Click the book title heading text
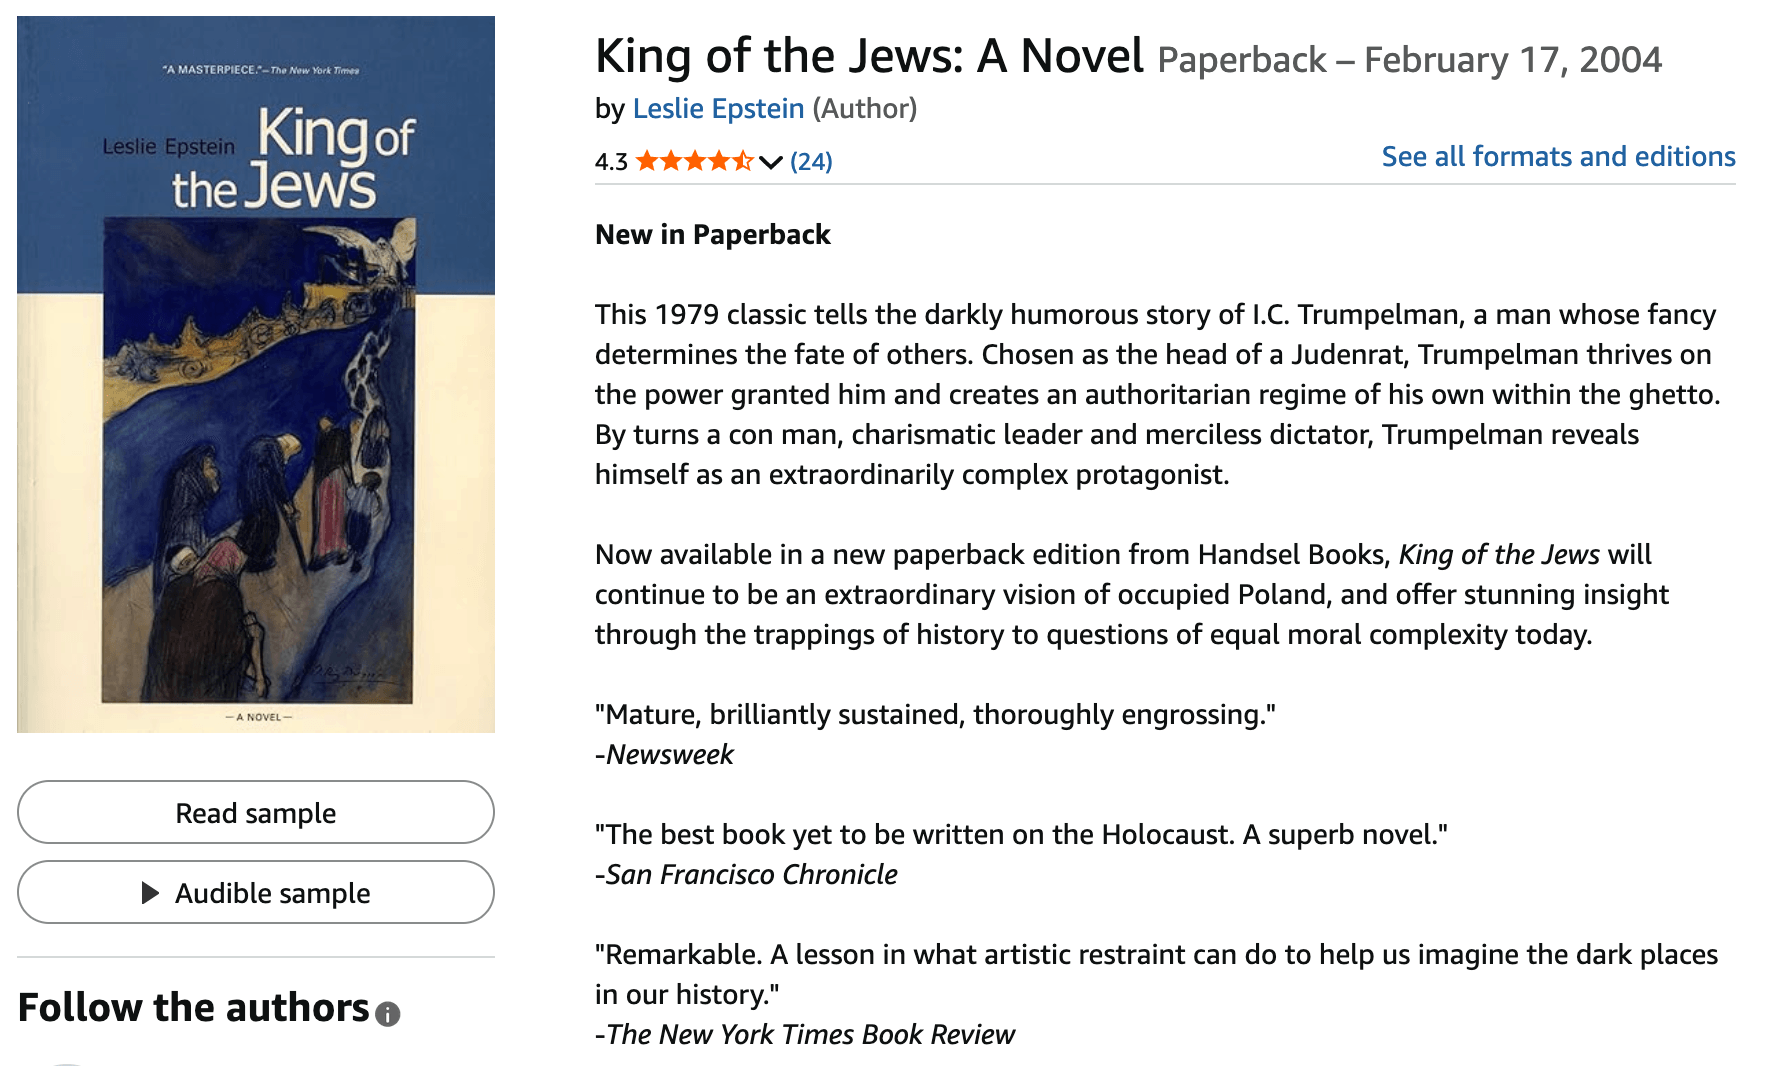 868,56
